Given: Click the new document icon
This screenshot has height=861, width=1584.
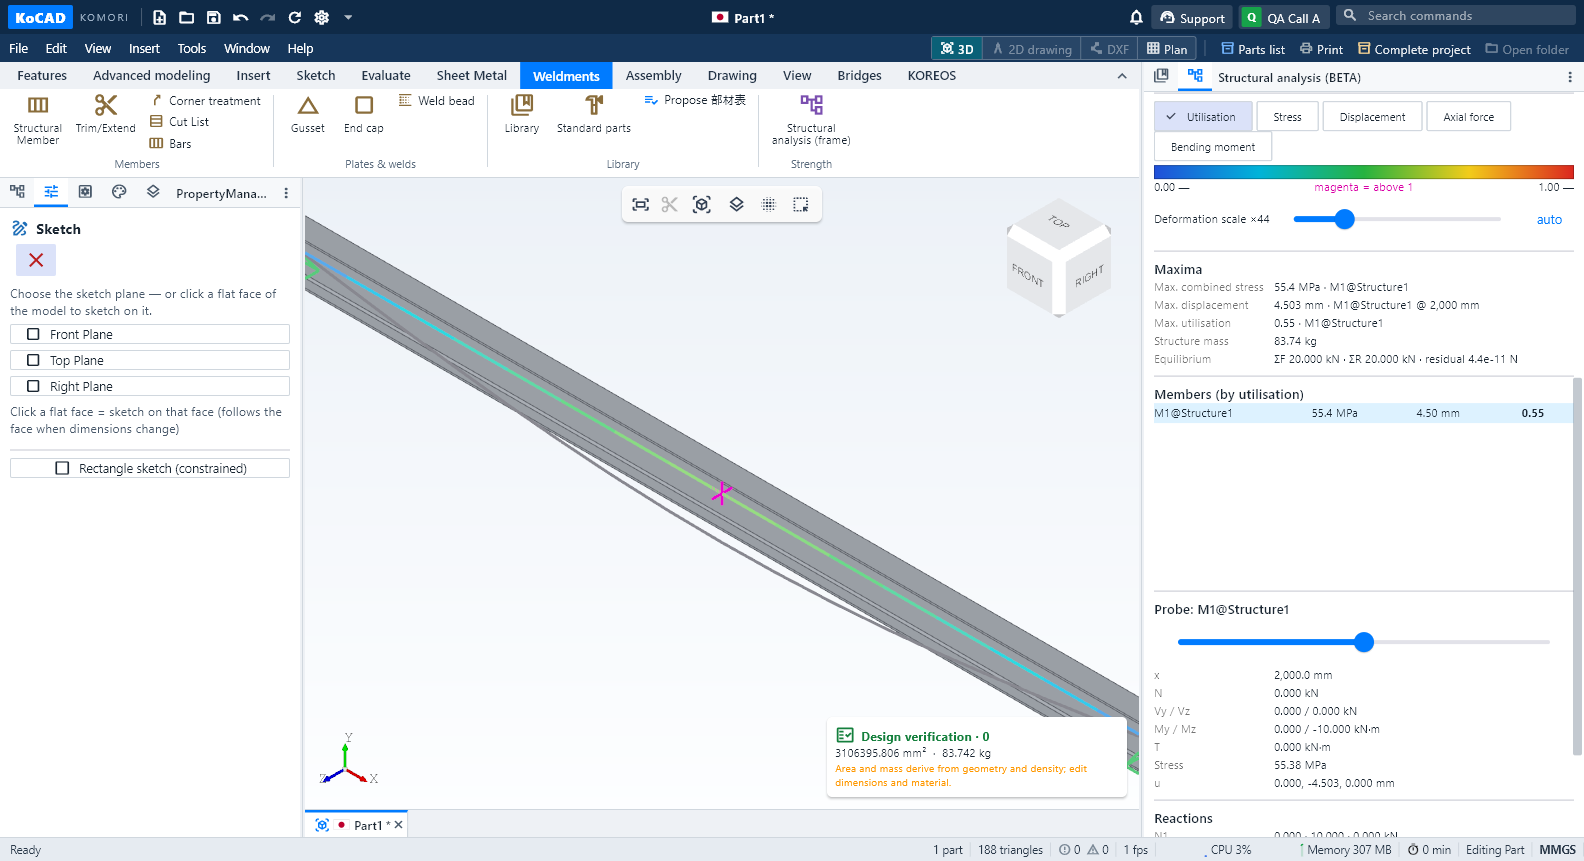Looking at the screenshot, I should click(159, 17).
